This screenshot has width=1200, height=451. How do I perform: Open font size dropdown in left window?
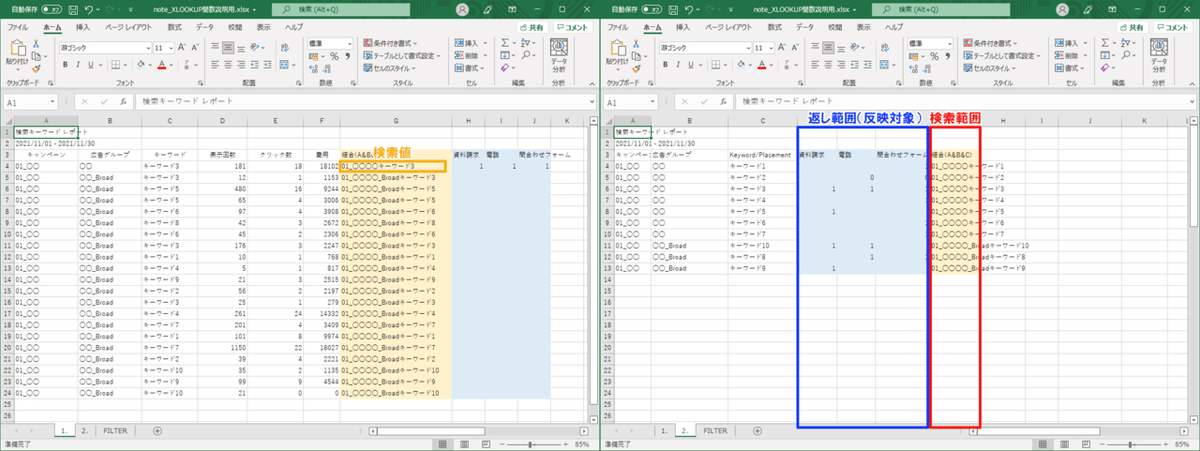point(172,47)
